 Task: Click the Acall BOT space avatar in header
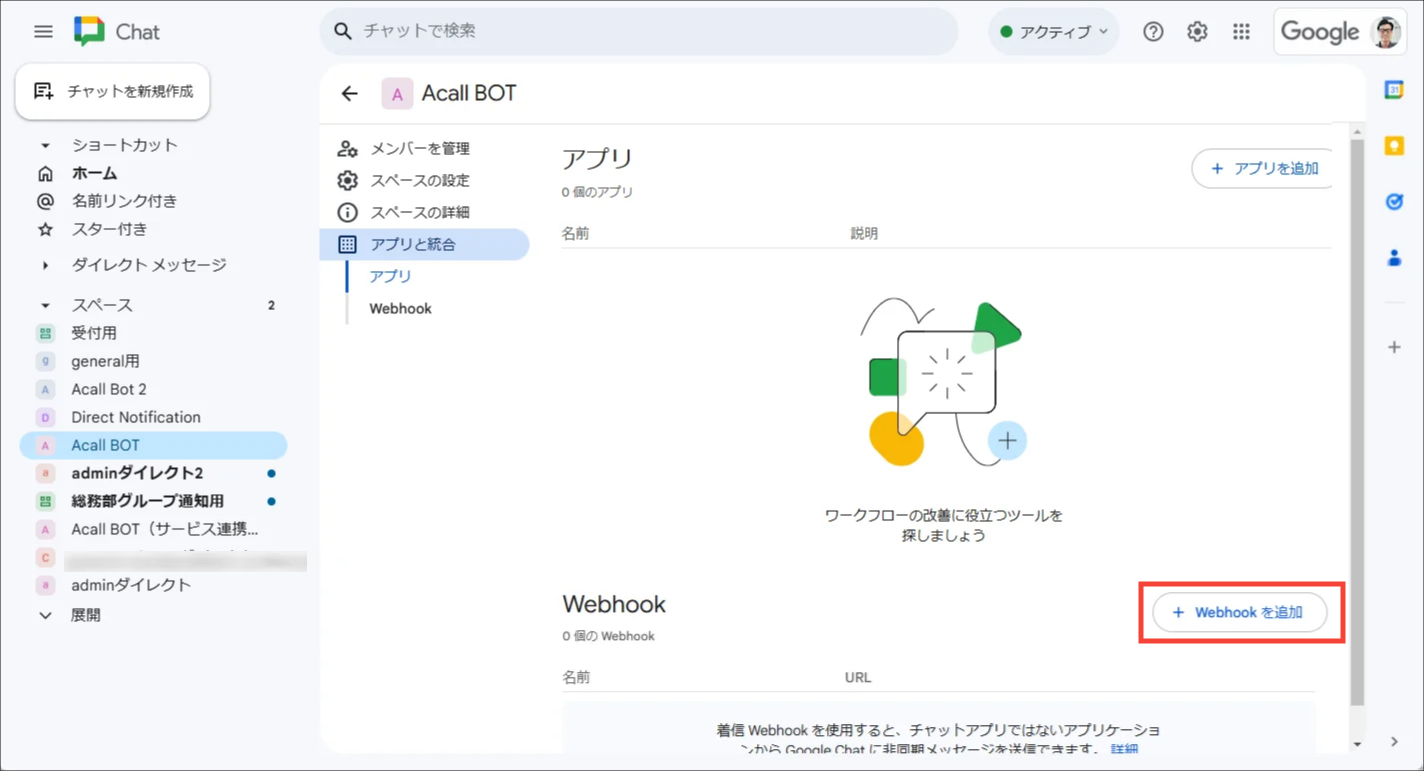point(397,94)
